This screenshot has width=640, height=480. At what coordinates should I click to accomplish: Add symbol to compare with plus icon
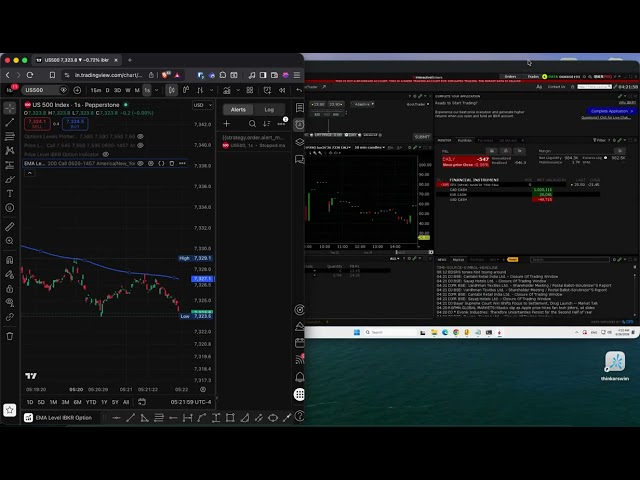77,90
